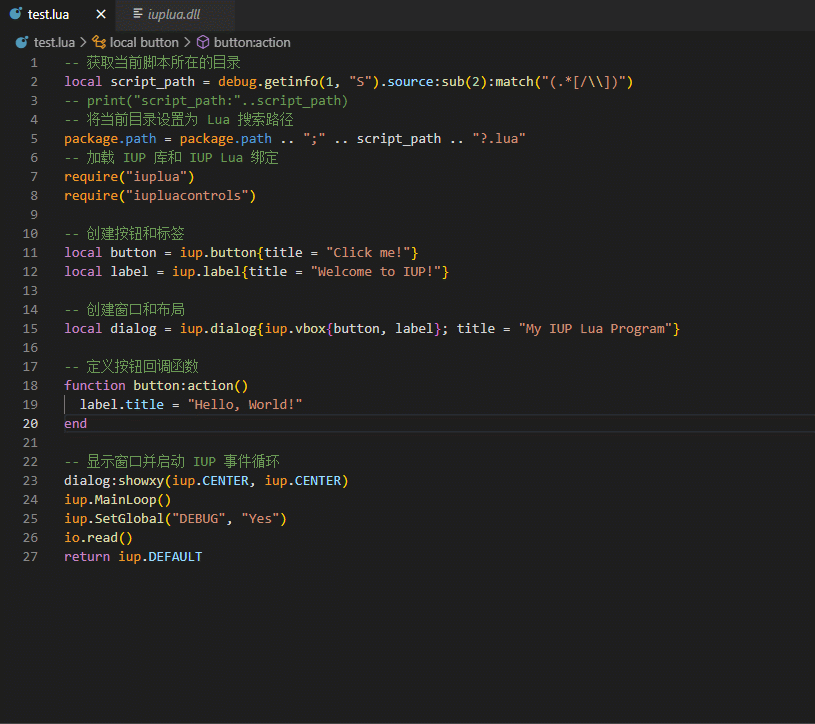Place cursor on the "Click me!" string
The height and width of the screenshot is (724, 815).
(x=368, y=252)
